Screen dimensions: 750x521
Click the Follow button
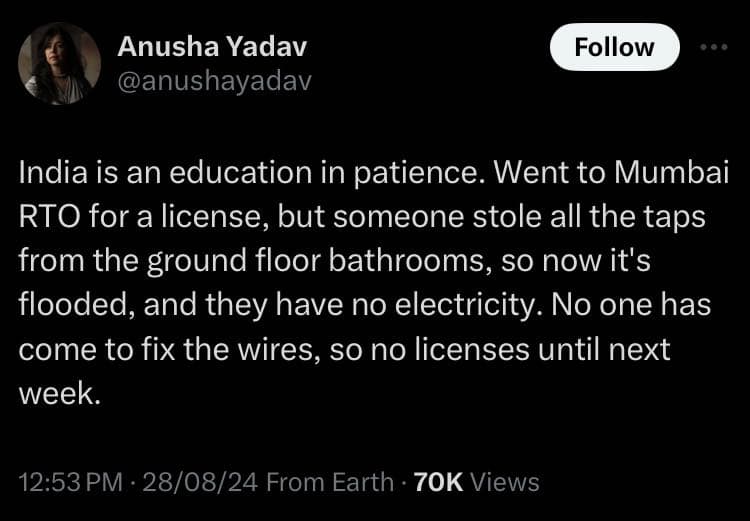click(x=614, y=47)
